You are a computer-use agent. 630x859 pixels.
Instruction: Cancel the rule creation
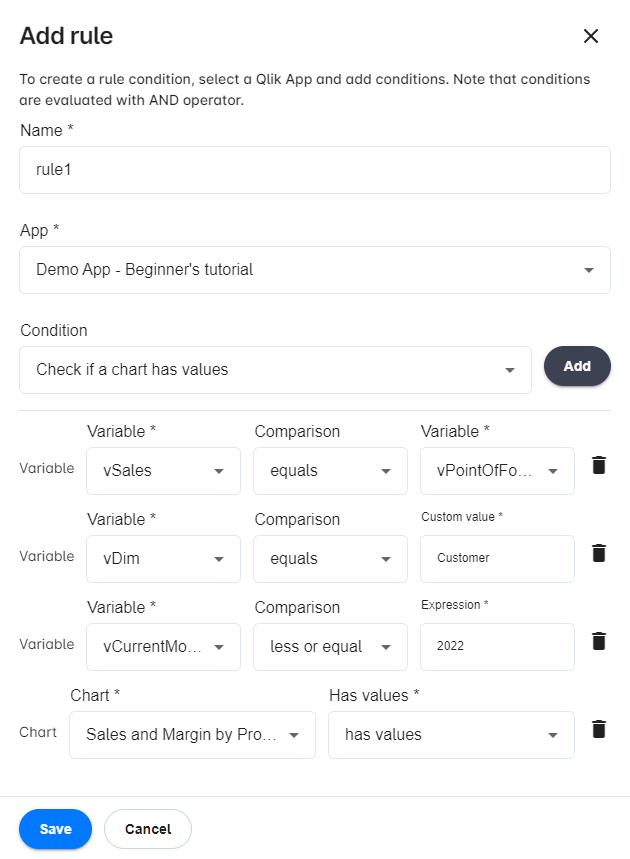click(148, 829)
